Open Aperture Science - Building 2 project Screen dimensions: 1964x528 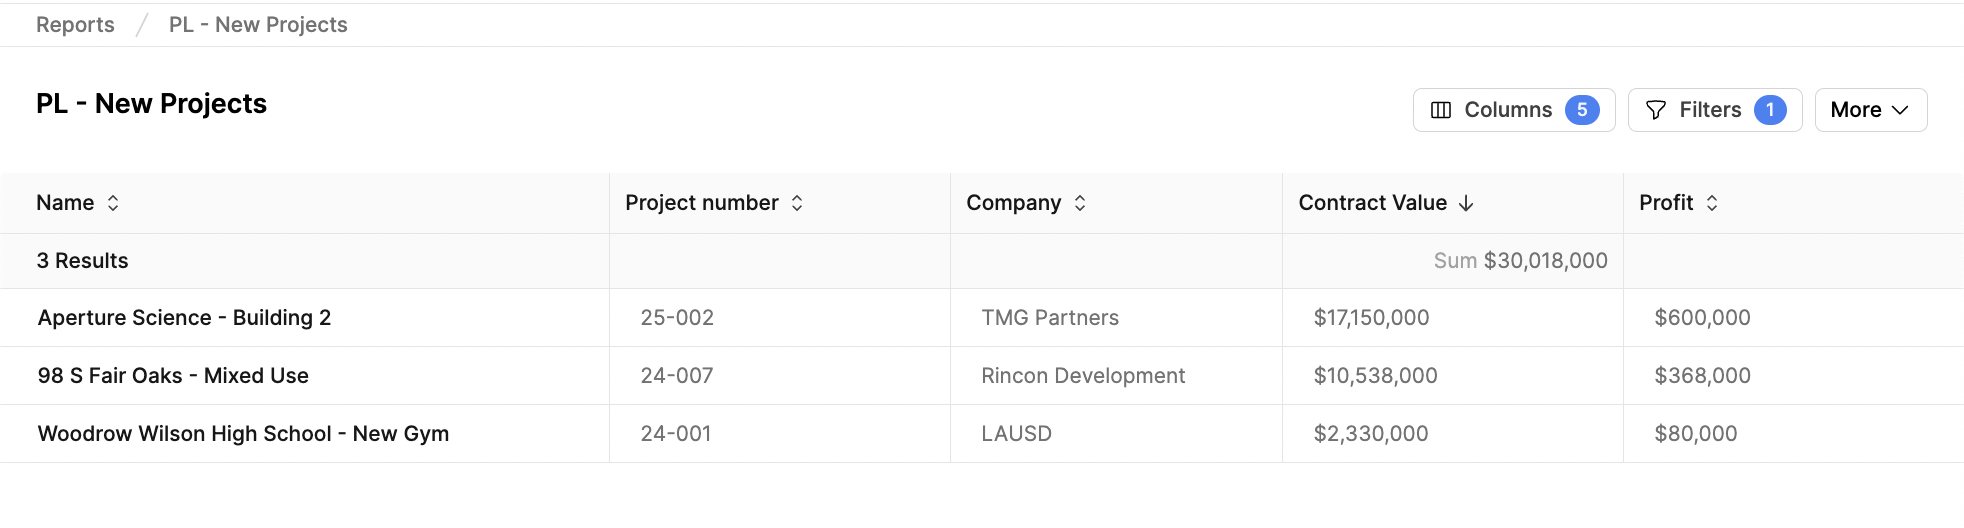point(184,318)
